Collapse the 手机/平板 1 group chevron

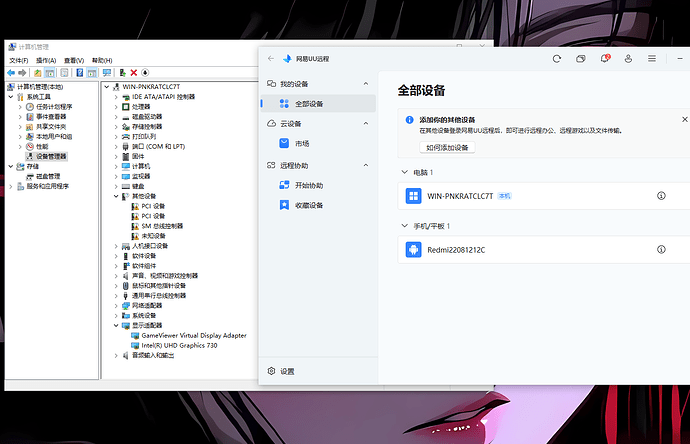coord(404,226)
